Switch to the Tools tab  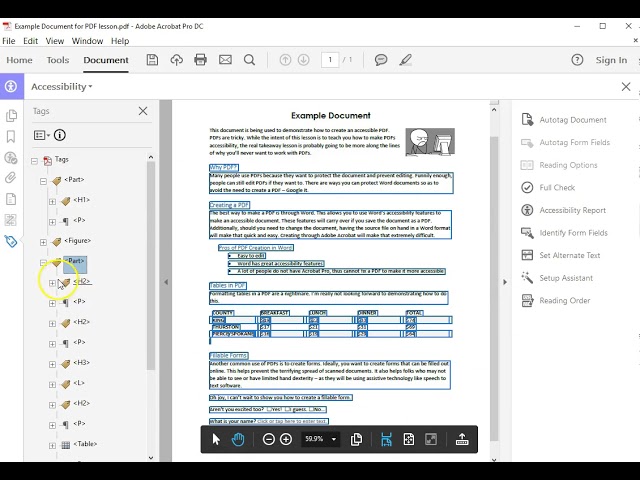(58, 60)
